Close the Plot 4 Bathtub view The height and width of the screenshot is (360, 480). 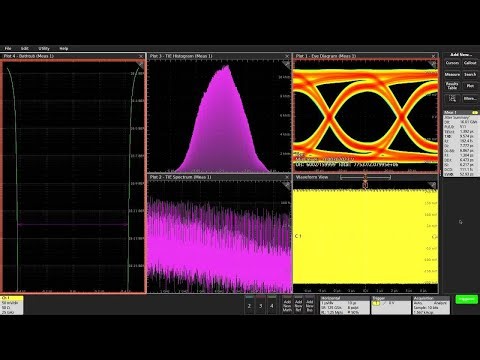click(x=141, y=56)
